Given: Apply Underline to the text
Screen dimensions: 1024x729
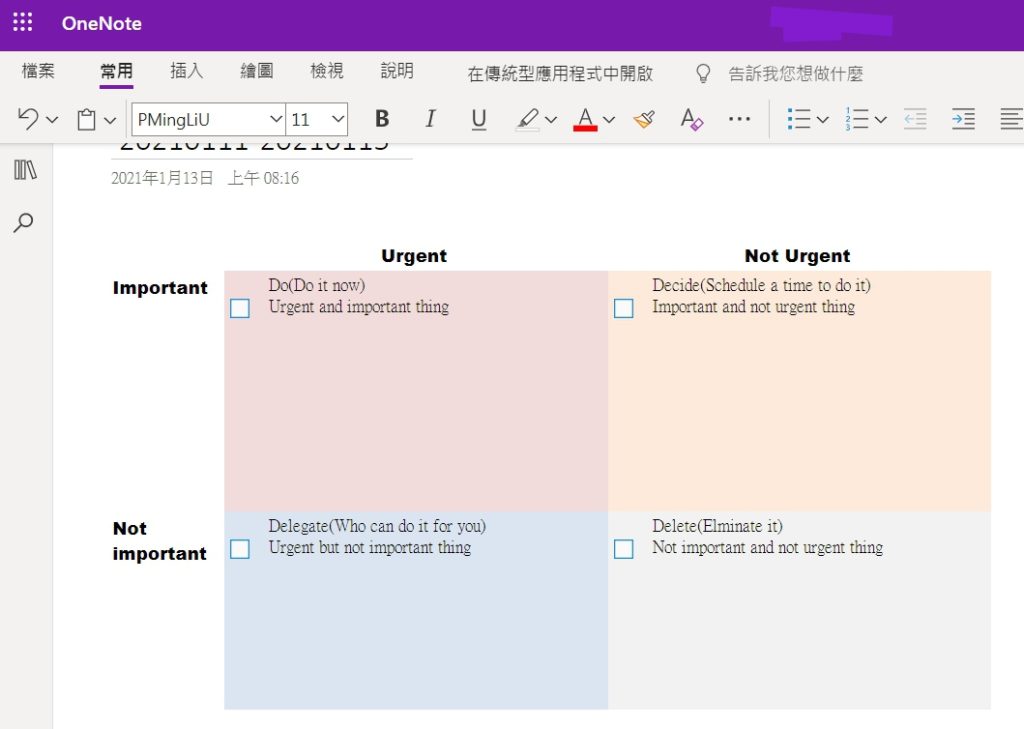Looking at the screenshot, I should [x=478, y=118].
